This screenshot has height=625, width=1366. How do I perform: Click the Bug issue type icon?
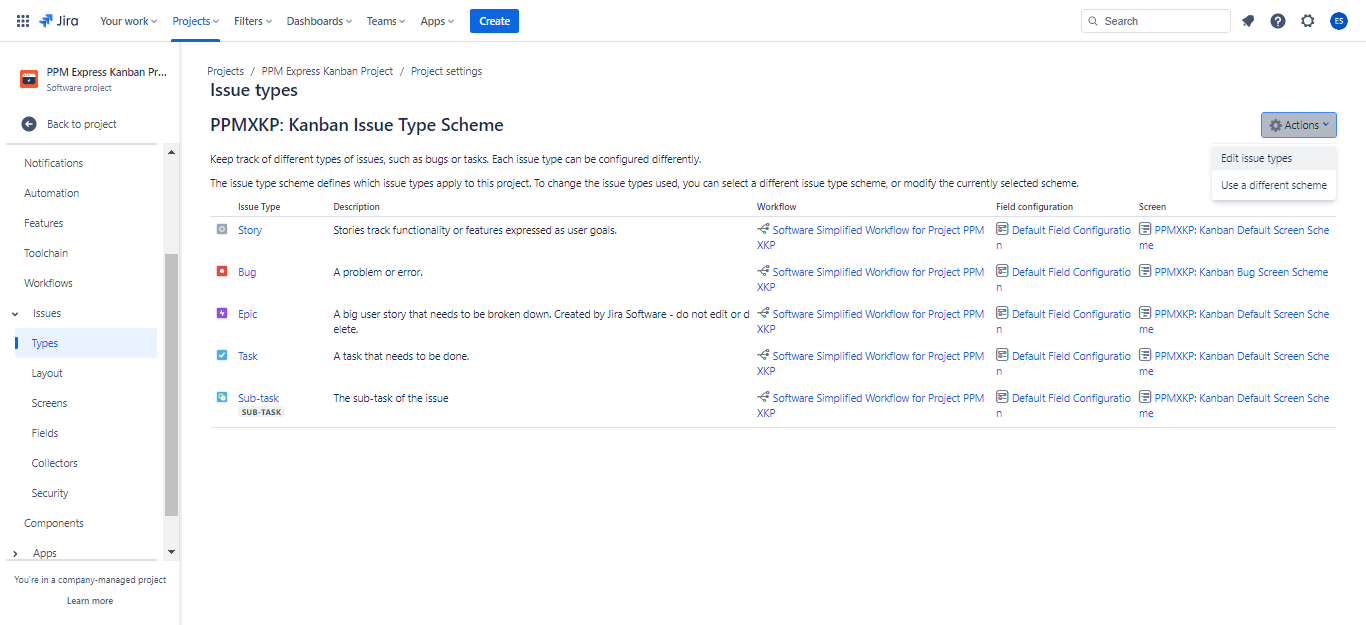pyautogui.click(x=222, y=271)
